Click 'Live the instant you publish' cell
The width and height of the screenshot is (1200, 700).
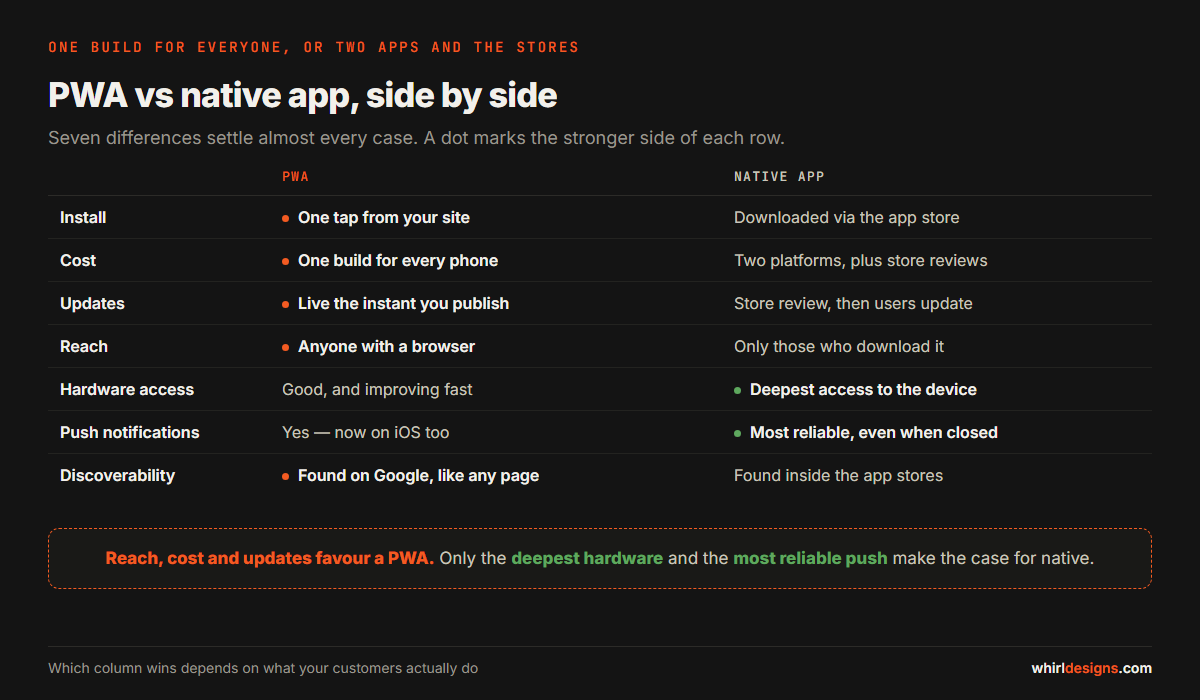click(403, 303)
